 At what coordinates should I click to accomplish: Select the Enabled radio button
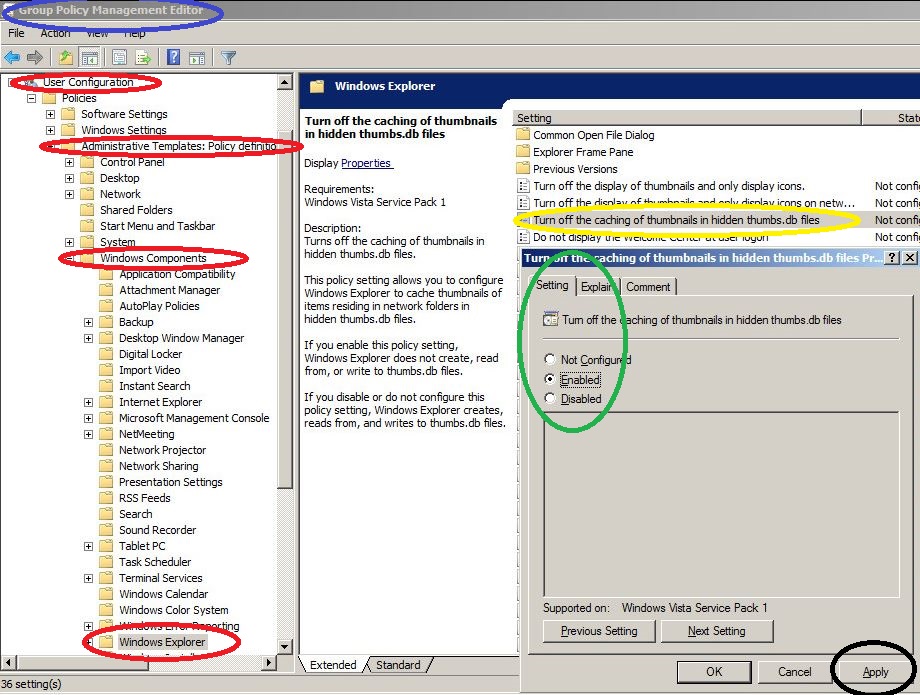[550, 379]
